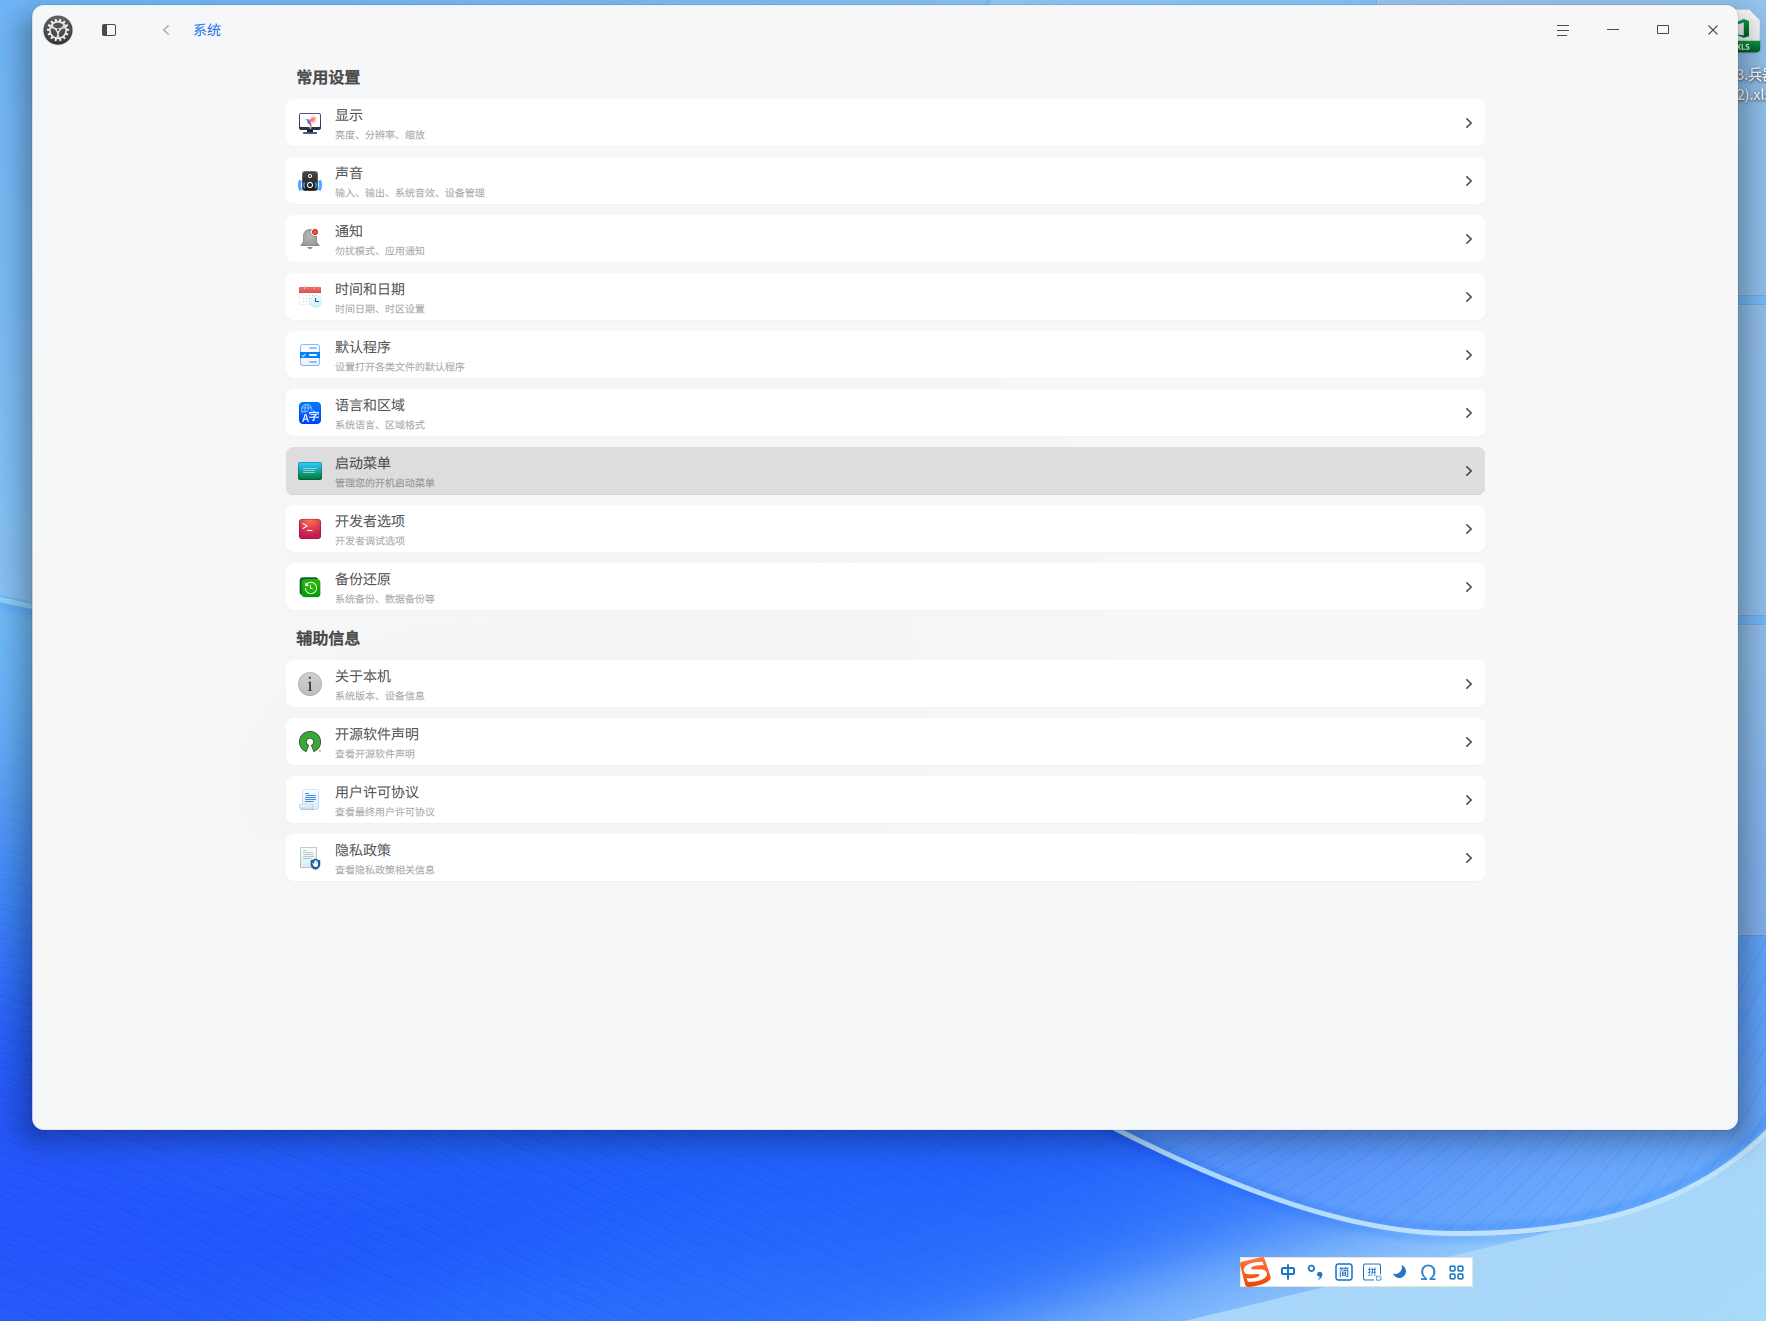
Task: Expand the 备份还原 row chevron
Action: click(1468, 587)
